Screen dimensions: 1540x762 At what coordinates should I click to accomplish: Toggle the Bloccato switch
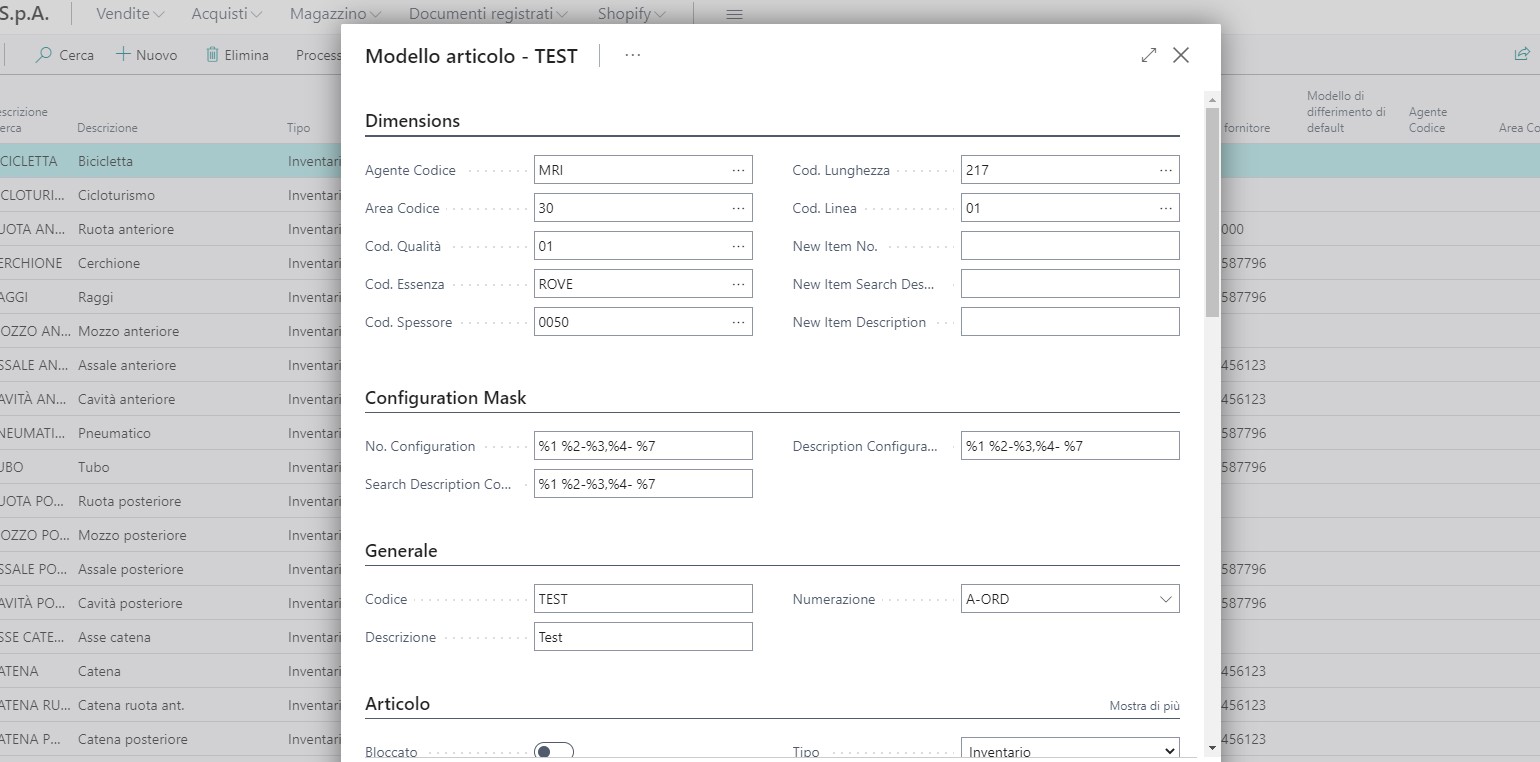(554, 751)
